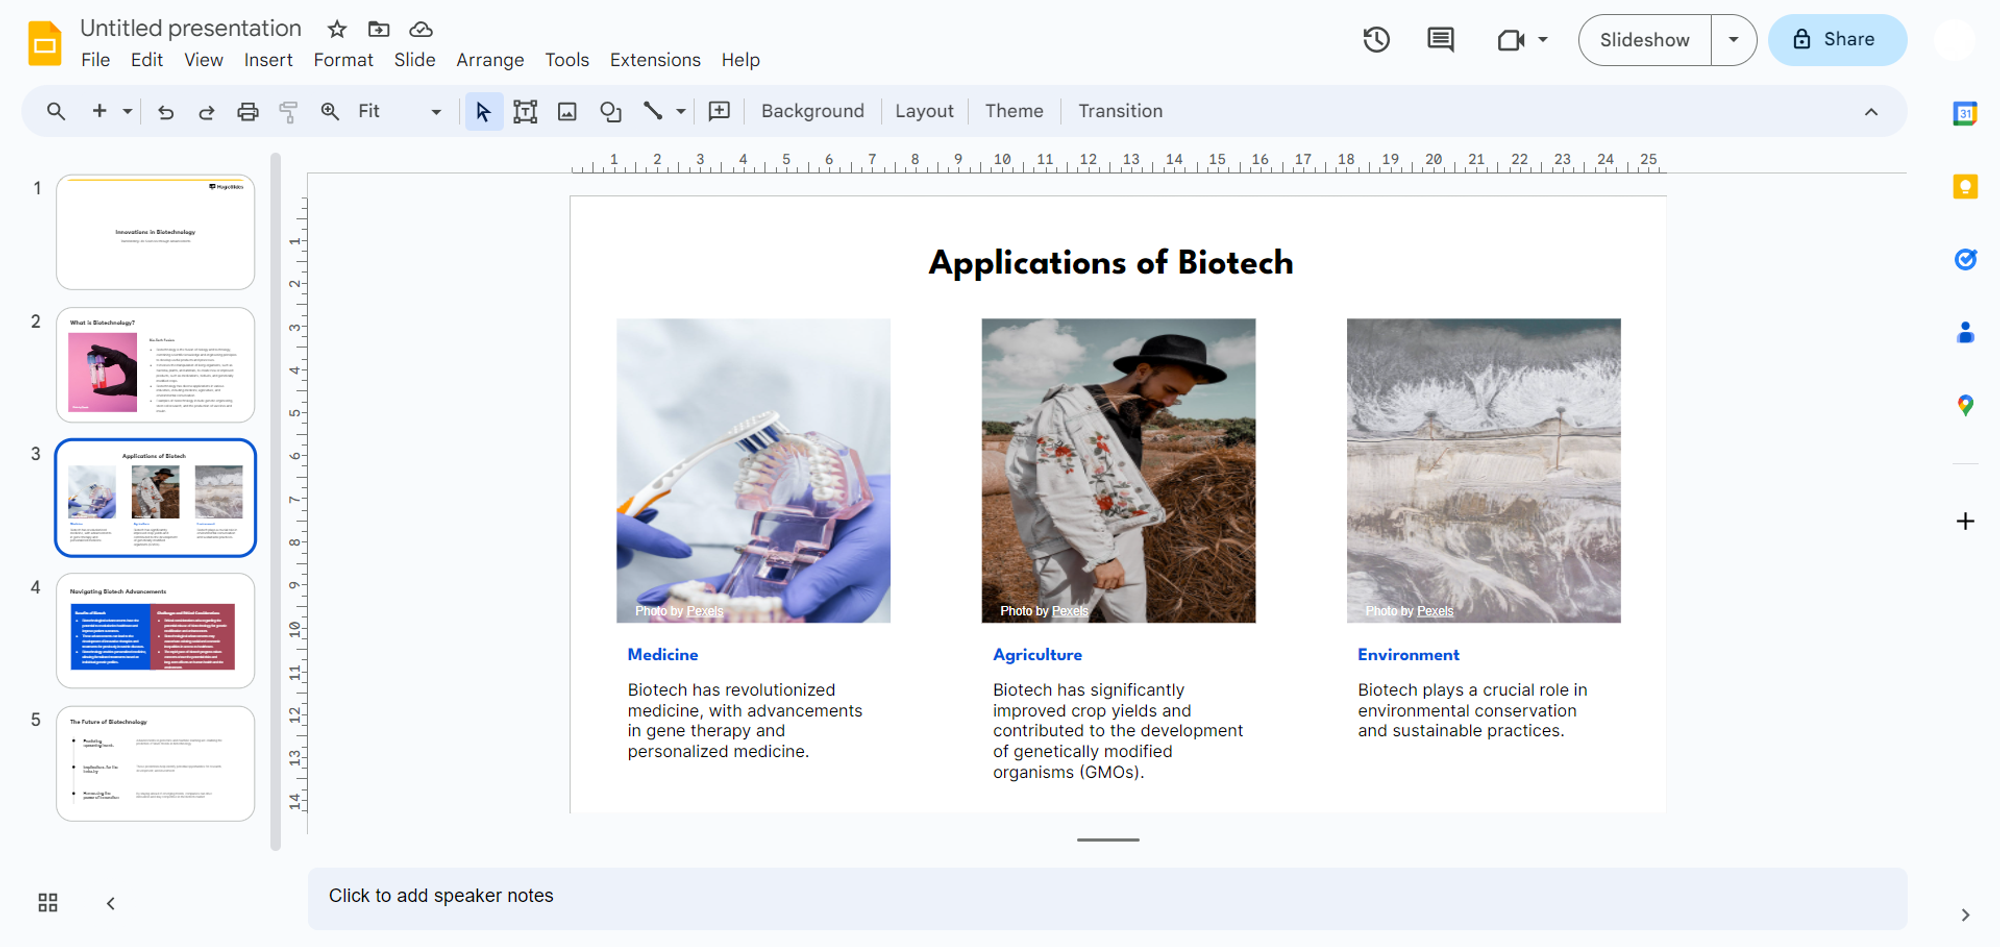Undo the last action
The width and height of the screenshot is (2000, 947).
click(x=166, y=111)
